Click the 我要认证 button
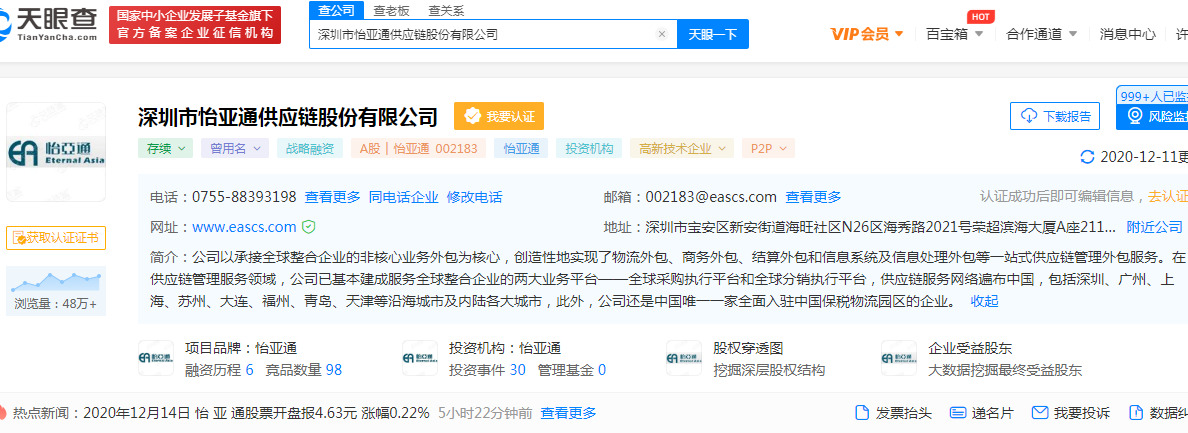 click(499, 116)
